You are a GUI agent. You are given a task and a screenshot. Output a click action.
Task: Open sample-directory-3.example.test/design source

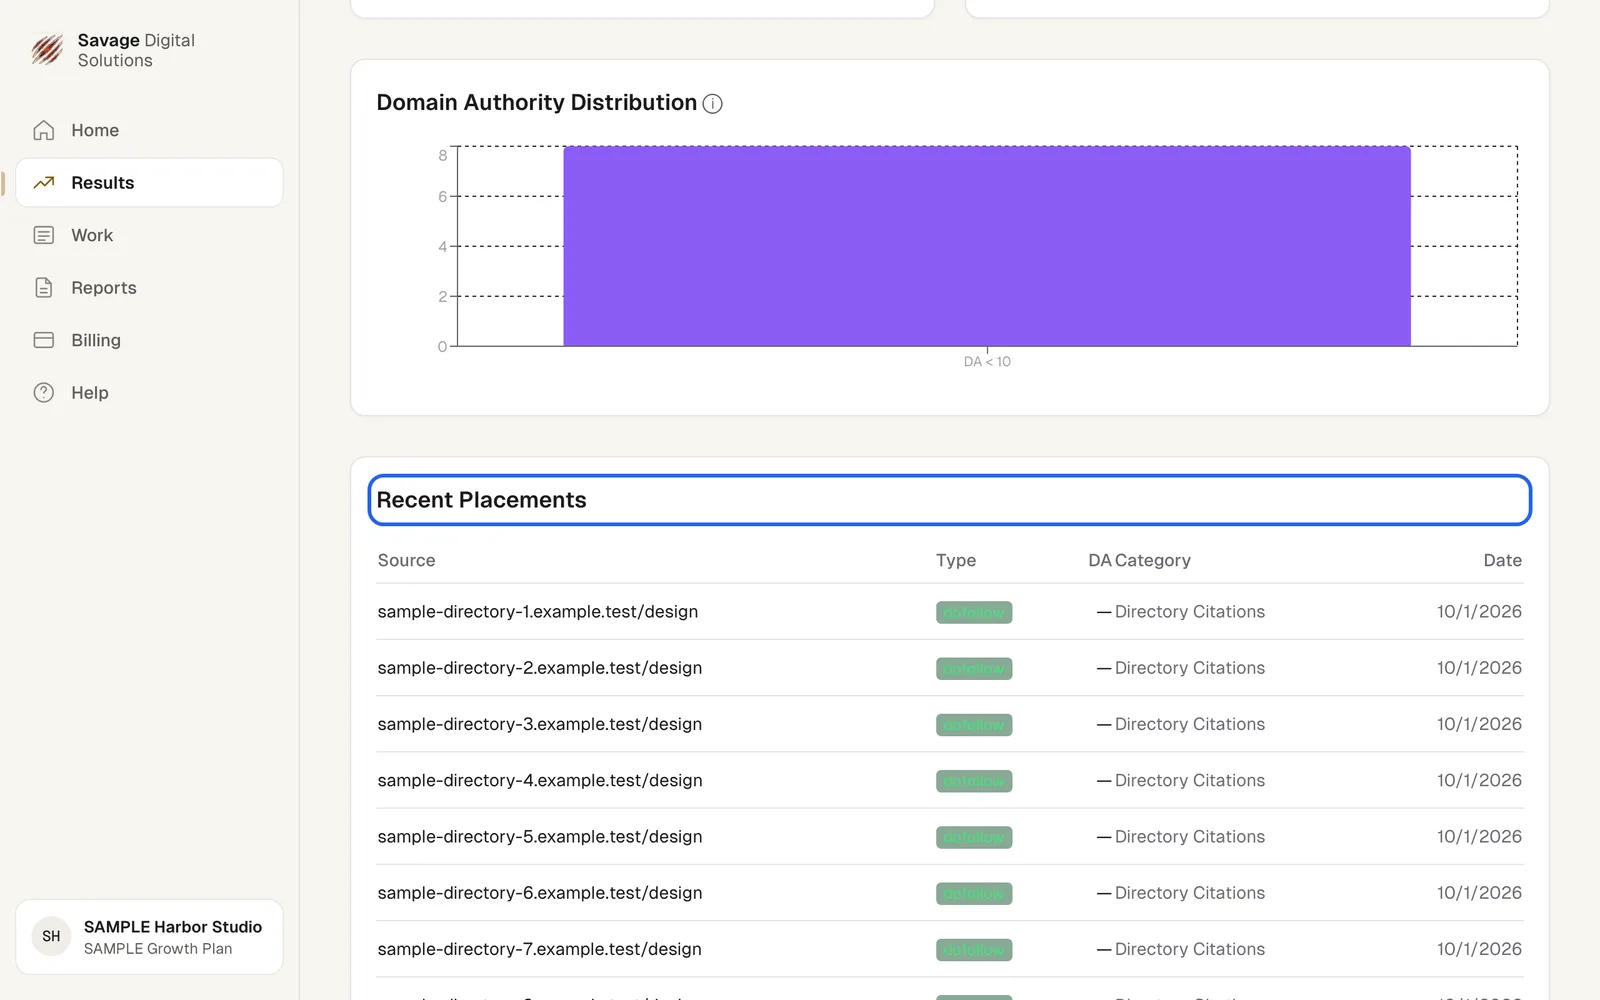coord(540,724)
